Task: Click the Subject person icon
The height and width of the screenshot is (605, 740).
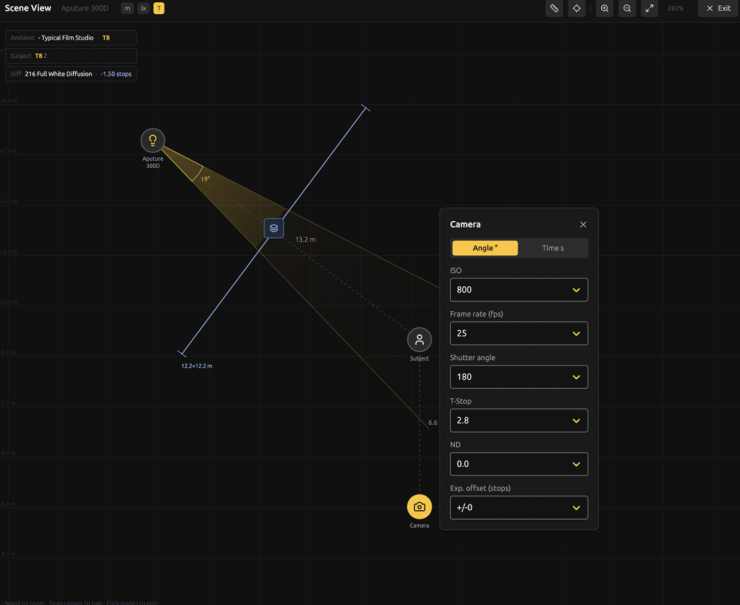Action: tap(419, 340)
